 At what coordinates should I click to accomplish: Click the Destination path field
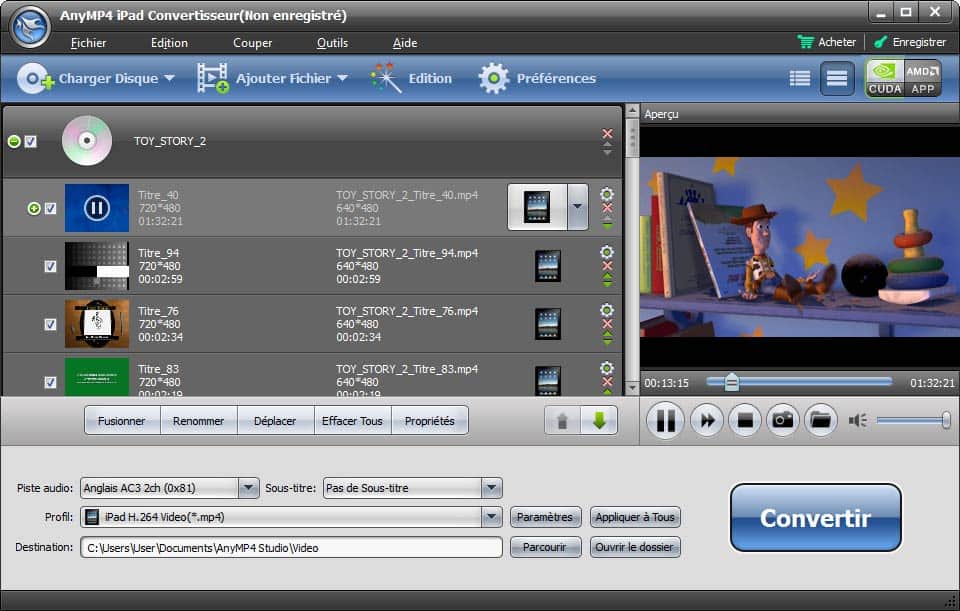coord(291,547)
